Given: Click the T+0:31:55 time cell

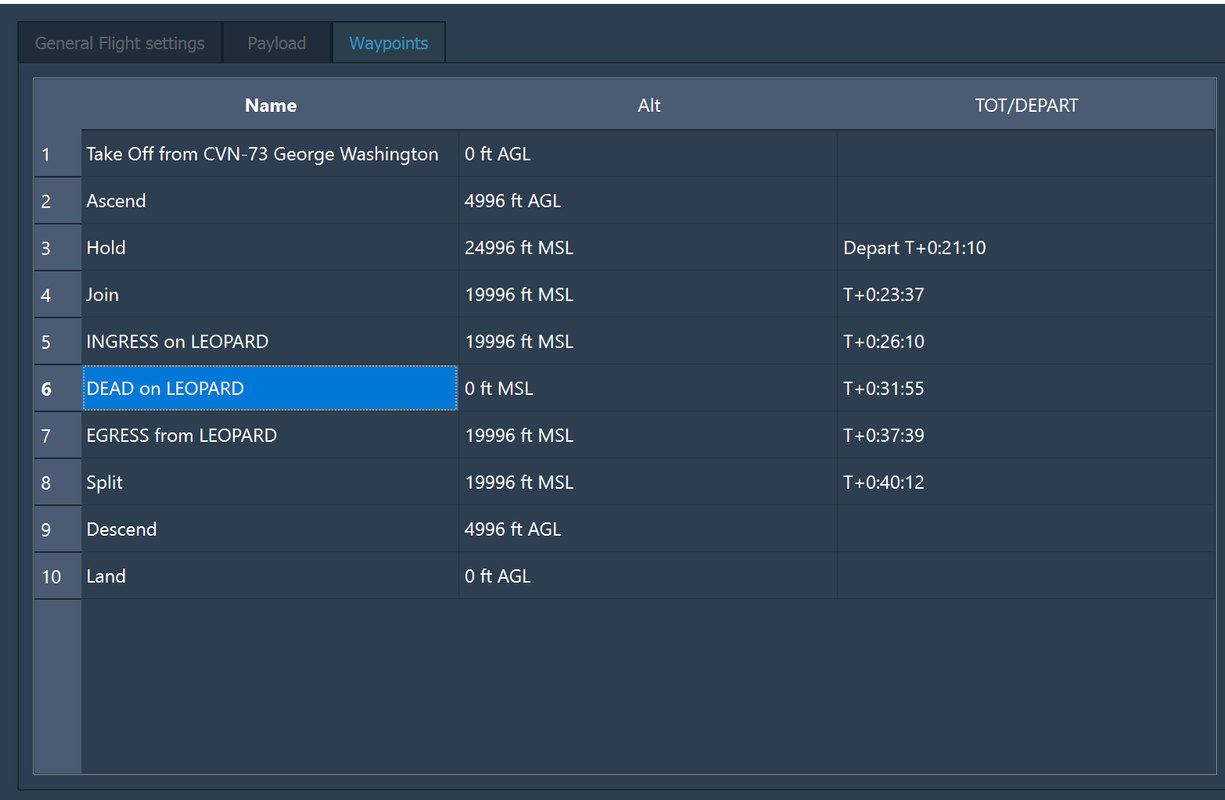Looking at the screenshot, I should click(x=1026, y=389).
